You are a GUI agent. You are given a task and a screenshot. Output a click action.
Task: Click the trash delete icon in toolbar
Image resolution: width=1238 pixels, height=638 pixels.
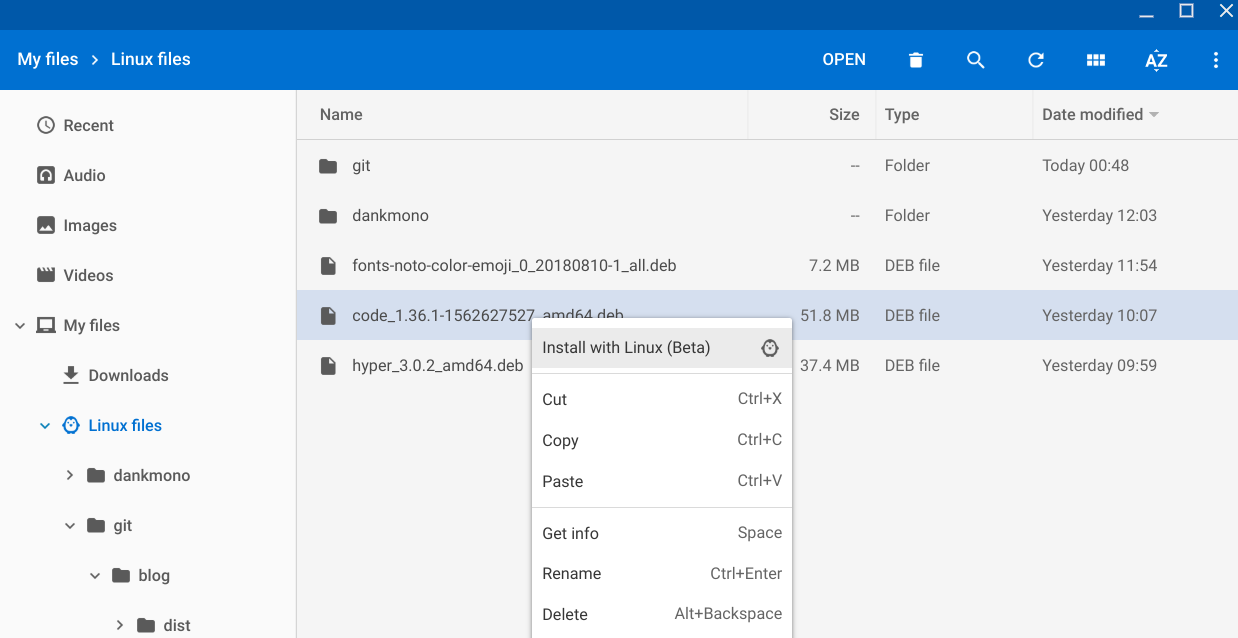[915, 60]
